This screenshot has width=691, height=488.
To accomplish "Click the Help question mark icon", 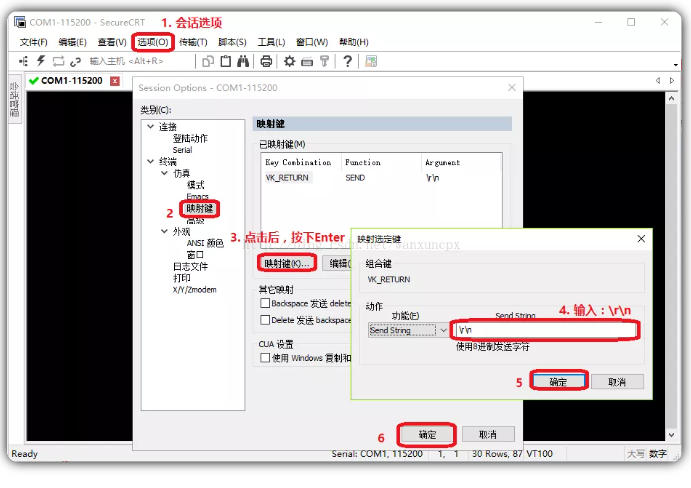I will 346,61.
